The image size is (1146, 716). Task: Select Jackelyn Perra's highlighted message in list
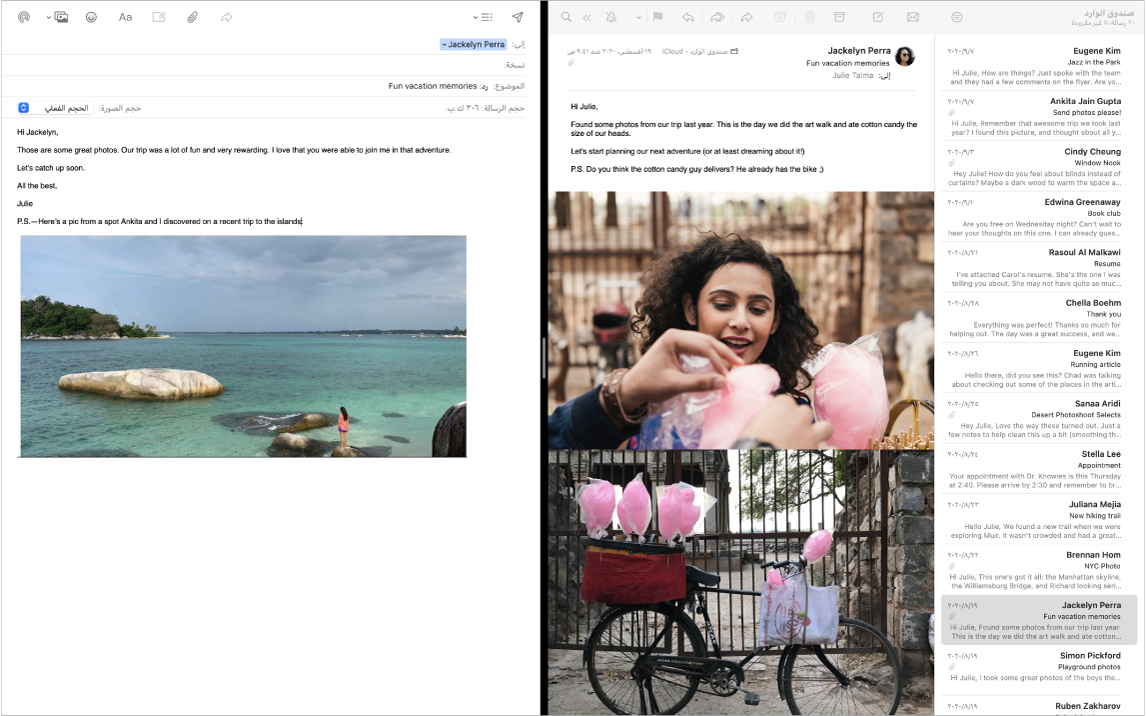tap(1039, 620)
